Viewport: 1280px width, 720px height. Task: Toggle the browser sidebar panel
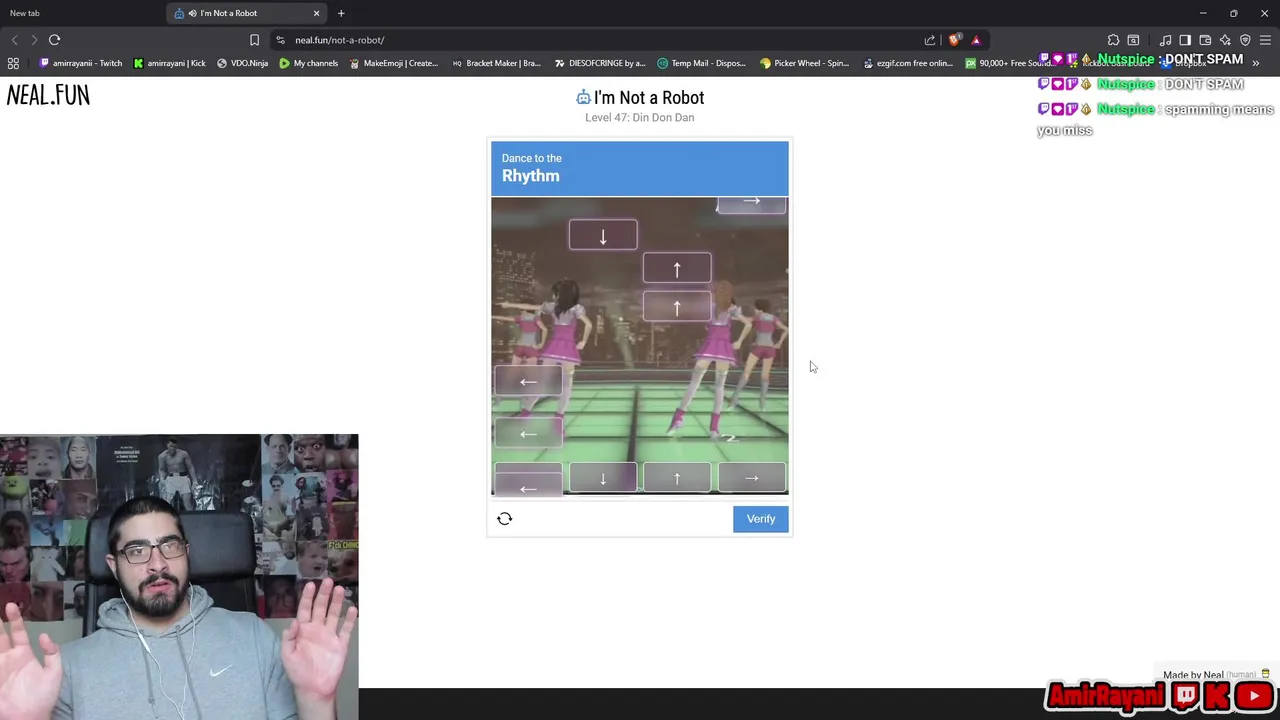[1185, 40]
